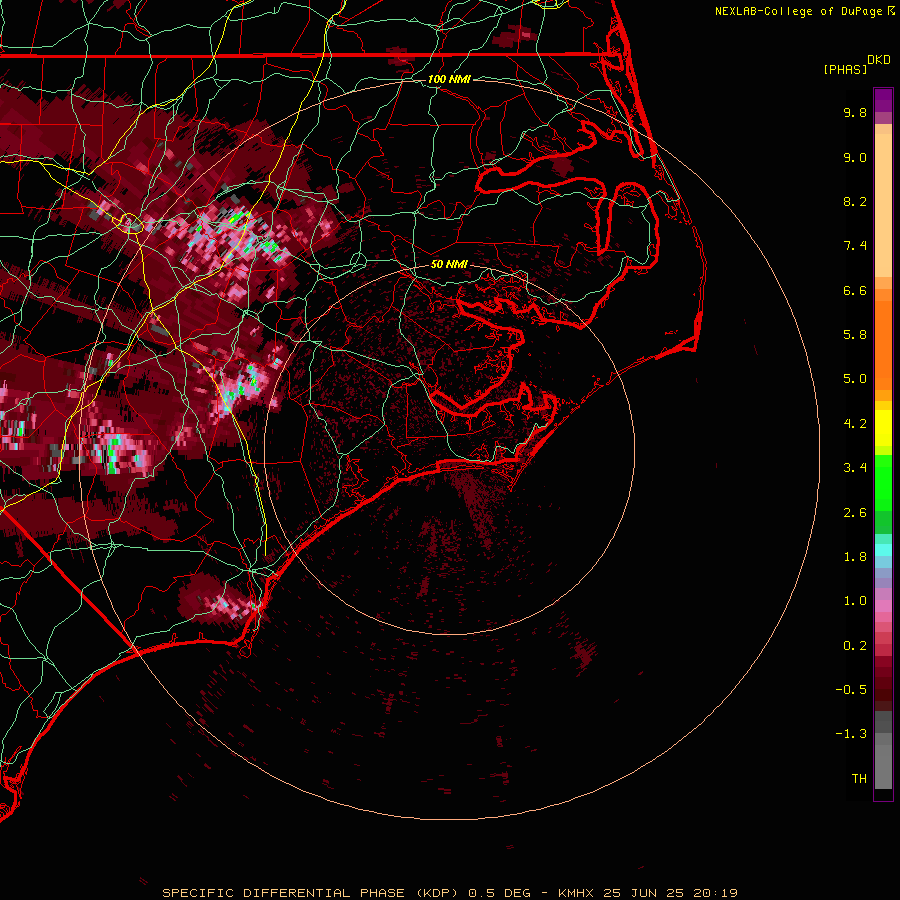The width and height of the screenshot is (900, 900).
Task: Click the 7.4 color scale value
Action: point(855,246)
